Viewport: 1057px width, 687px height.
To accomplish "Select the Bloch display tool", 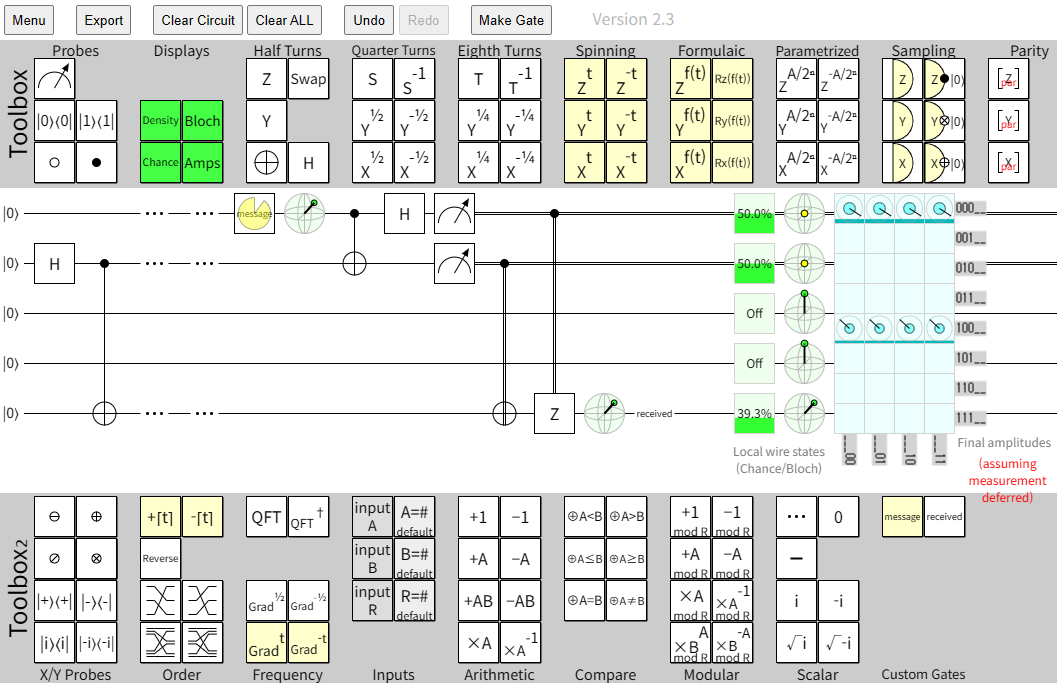I will [202, 120].
